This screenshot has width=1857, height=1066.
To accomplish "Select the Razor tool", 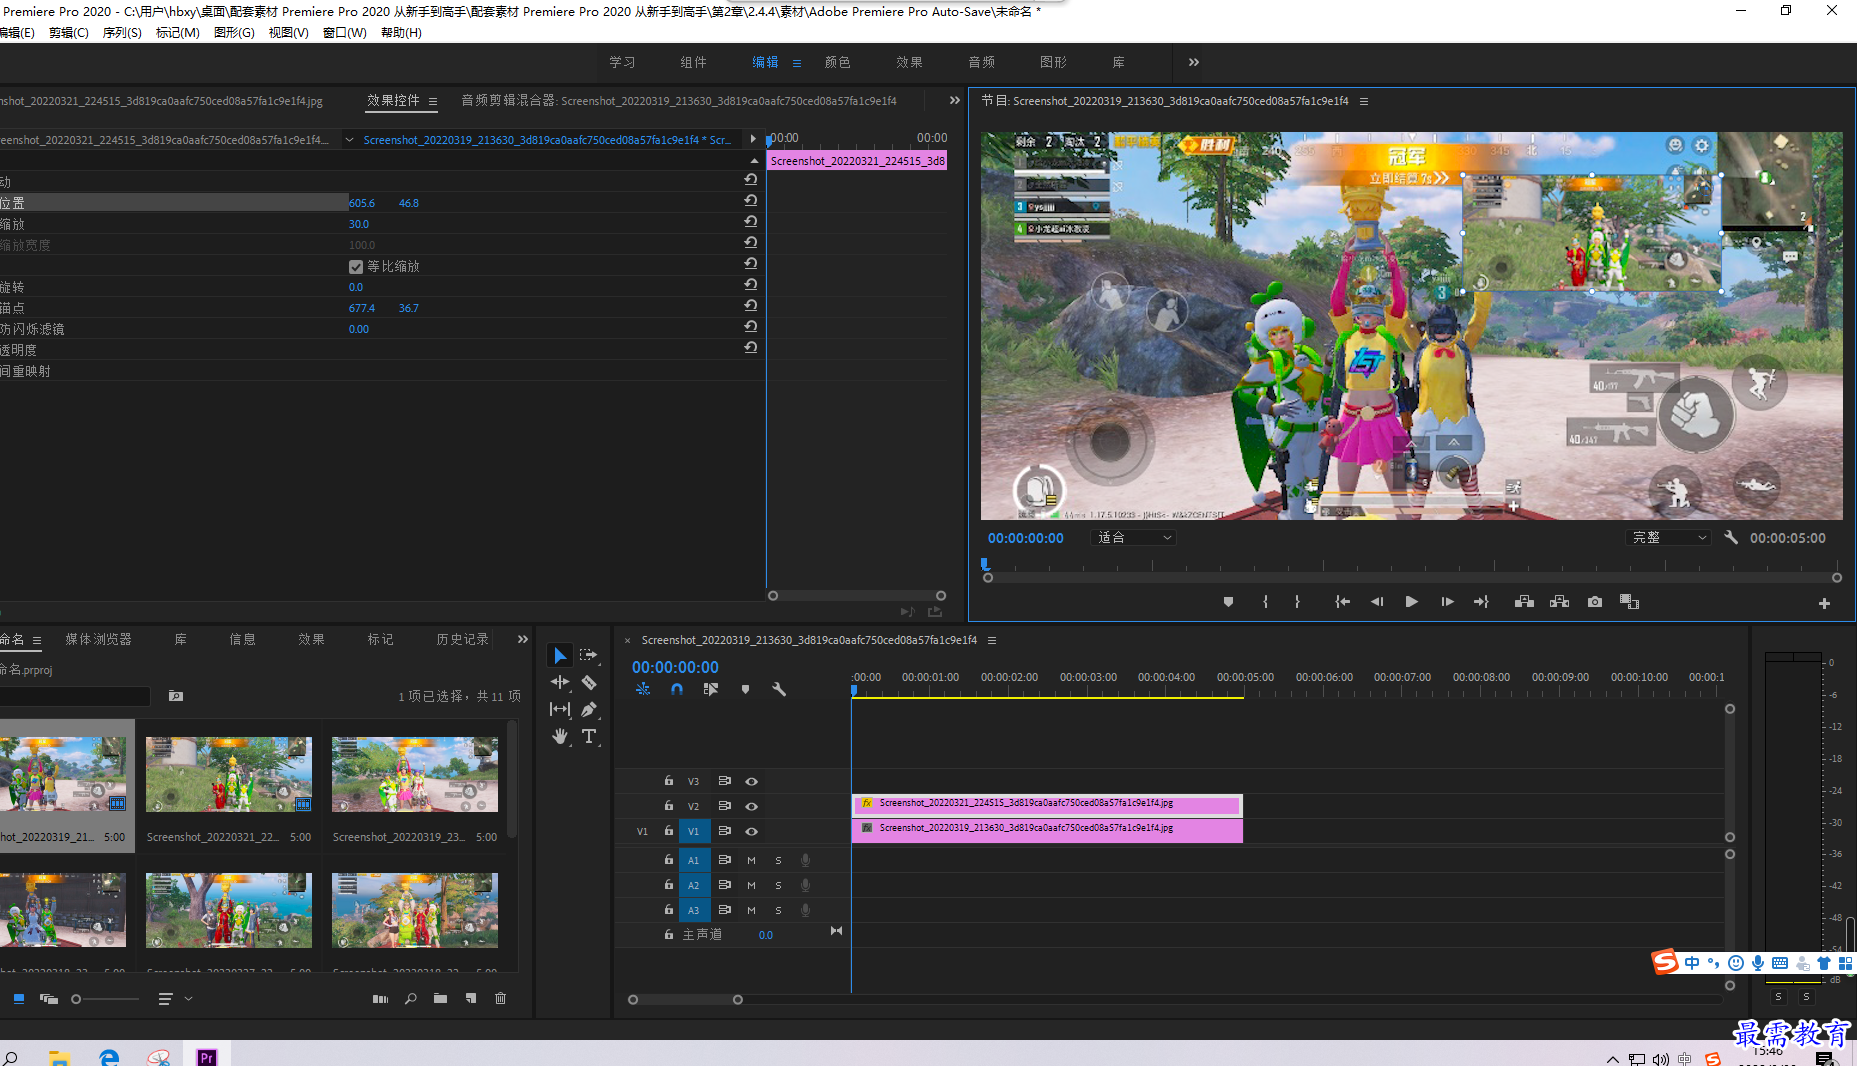I will click(x=589, y=682).
